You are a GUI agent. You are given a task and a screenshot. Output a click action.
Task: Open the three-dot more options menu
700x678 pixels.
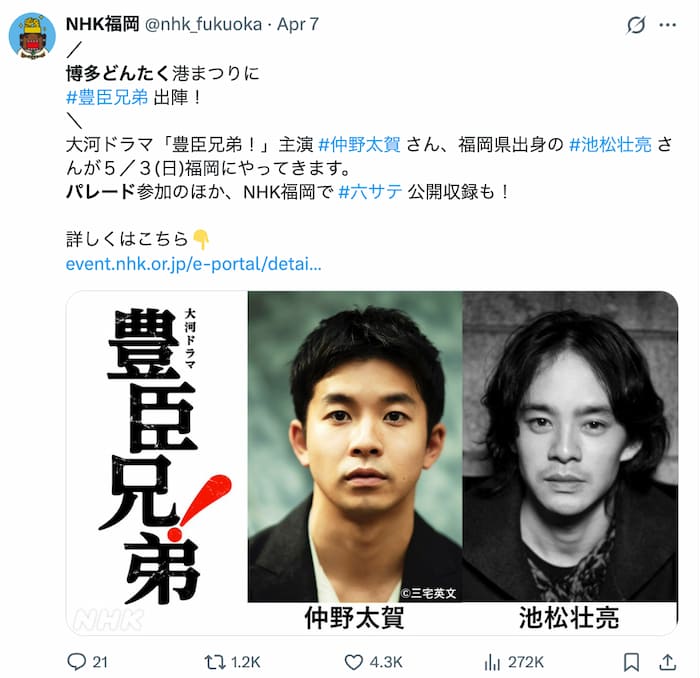click(x=667, y=25)
